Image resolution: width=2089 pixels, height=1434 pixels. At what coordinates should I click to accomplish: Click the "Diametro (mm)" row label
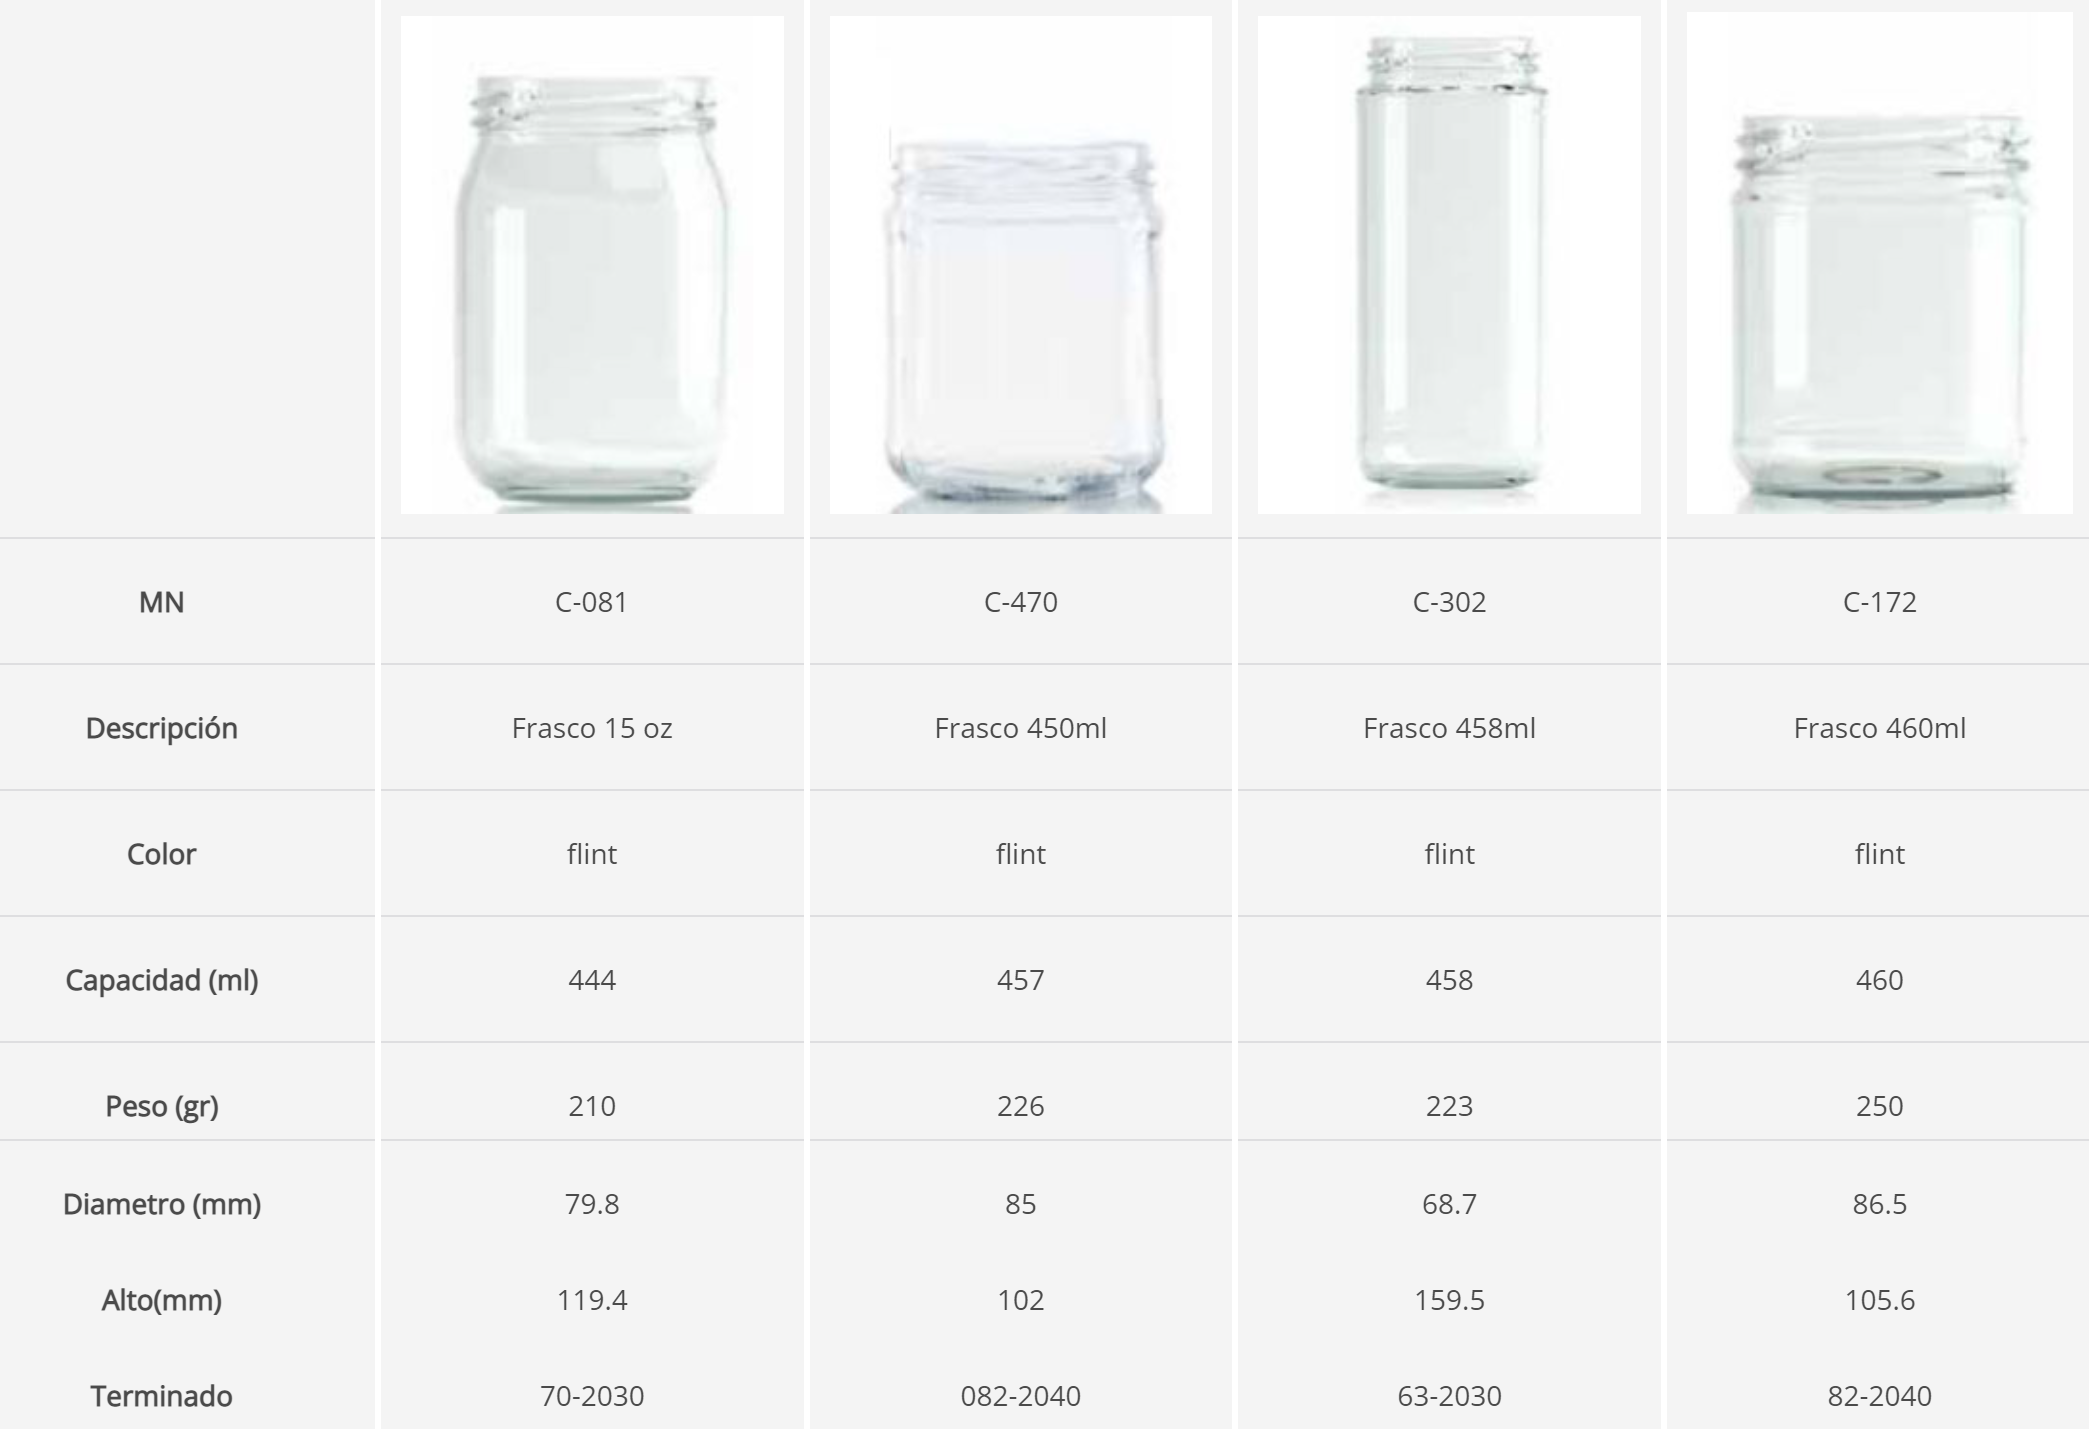162,1204
